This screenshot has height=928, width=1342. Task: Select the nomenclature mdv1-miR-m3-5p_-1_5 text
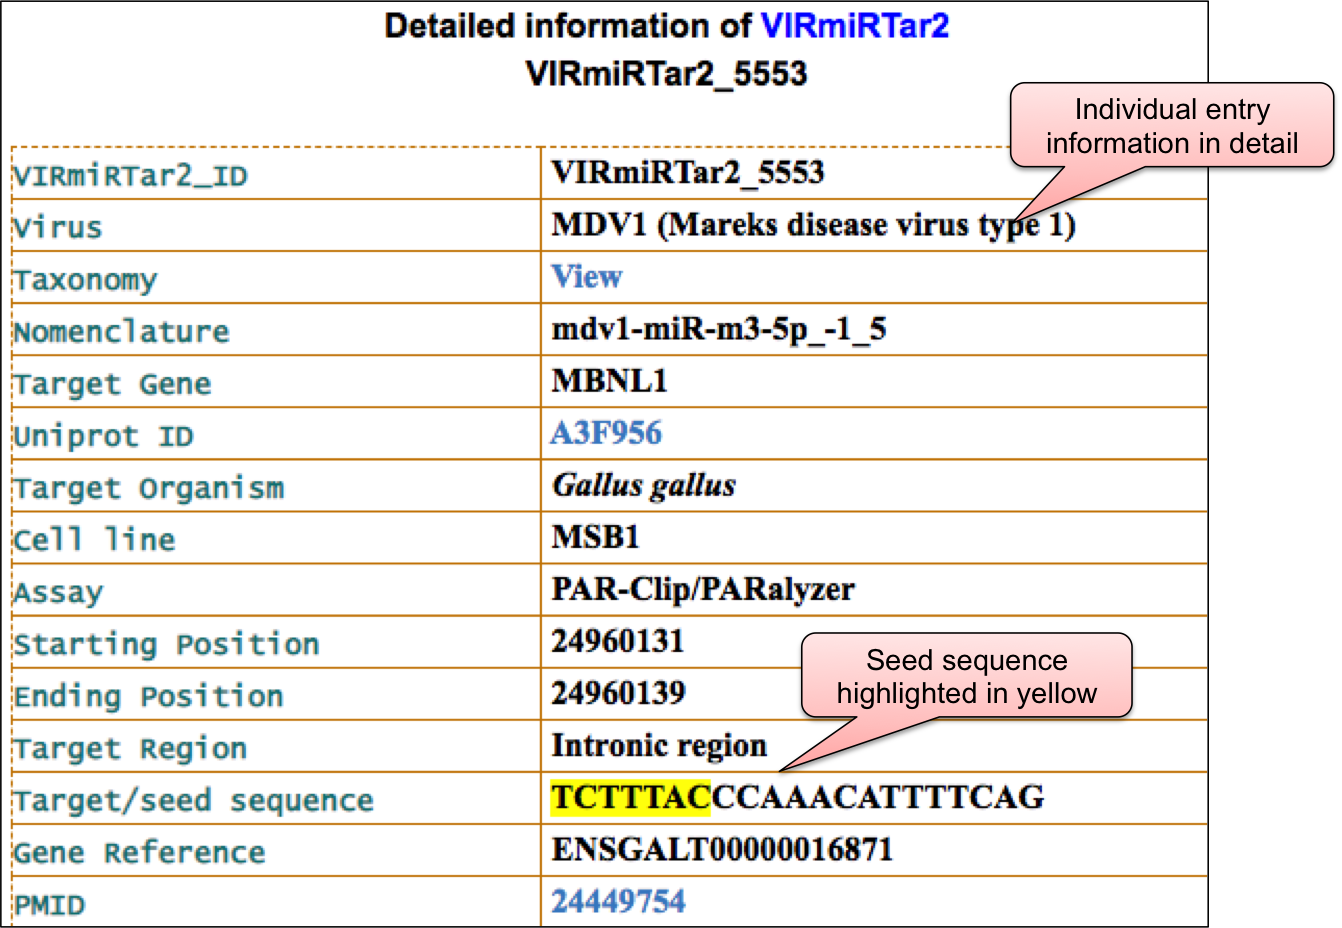pyautogui.click(x=718, y=329)
